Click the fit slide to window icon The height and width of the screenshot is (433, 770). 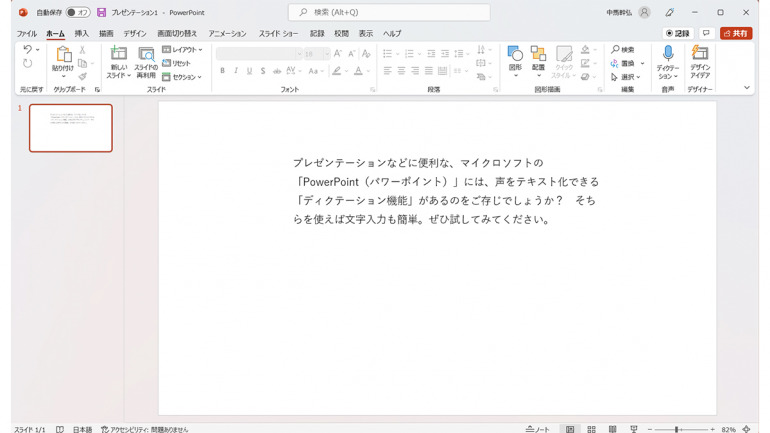[x=746, y=429]
